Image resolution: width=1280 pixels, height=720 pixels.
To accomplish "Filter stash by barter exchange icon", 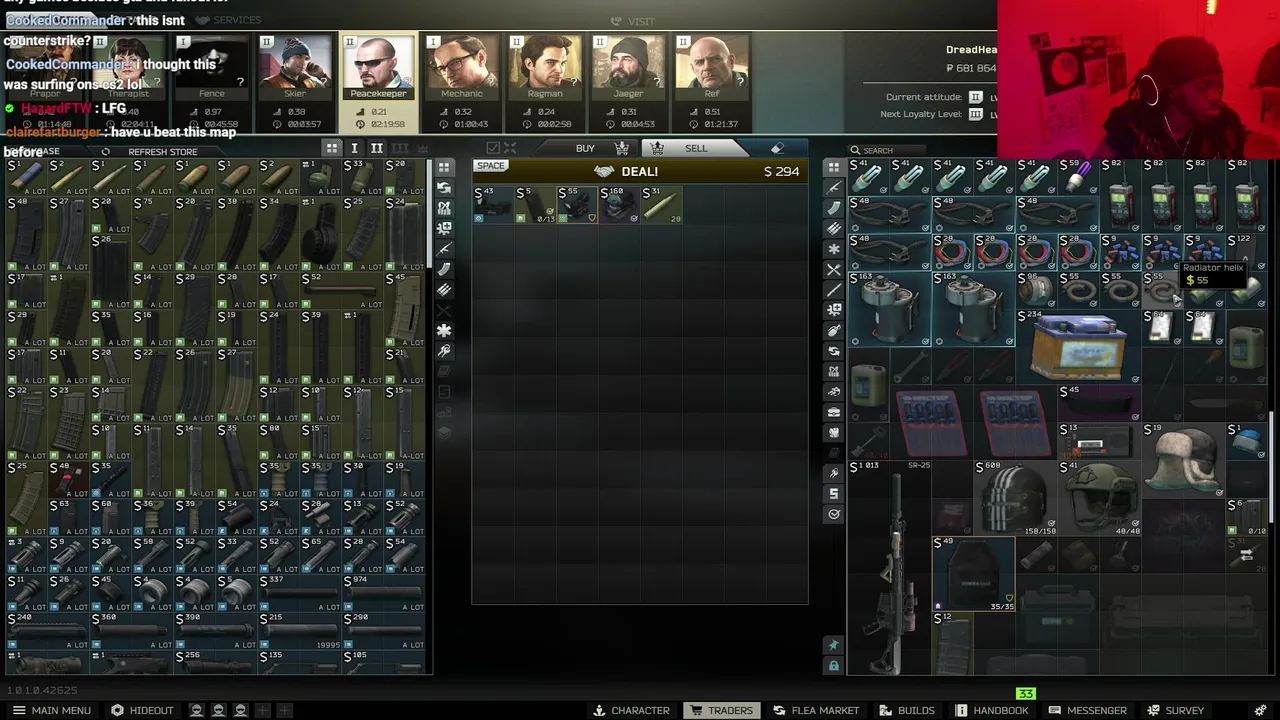I will coord(834,351).
